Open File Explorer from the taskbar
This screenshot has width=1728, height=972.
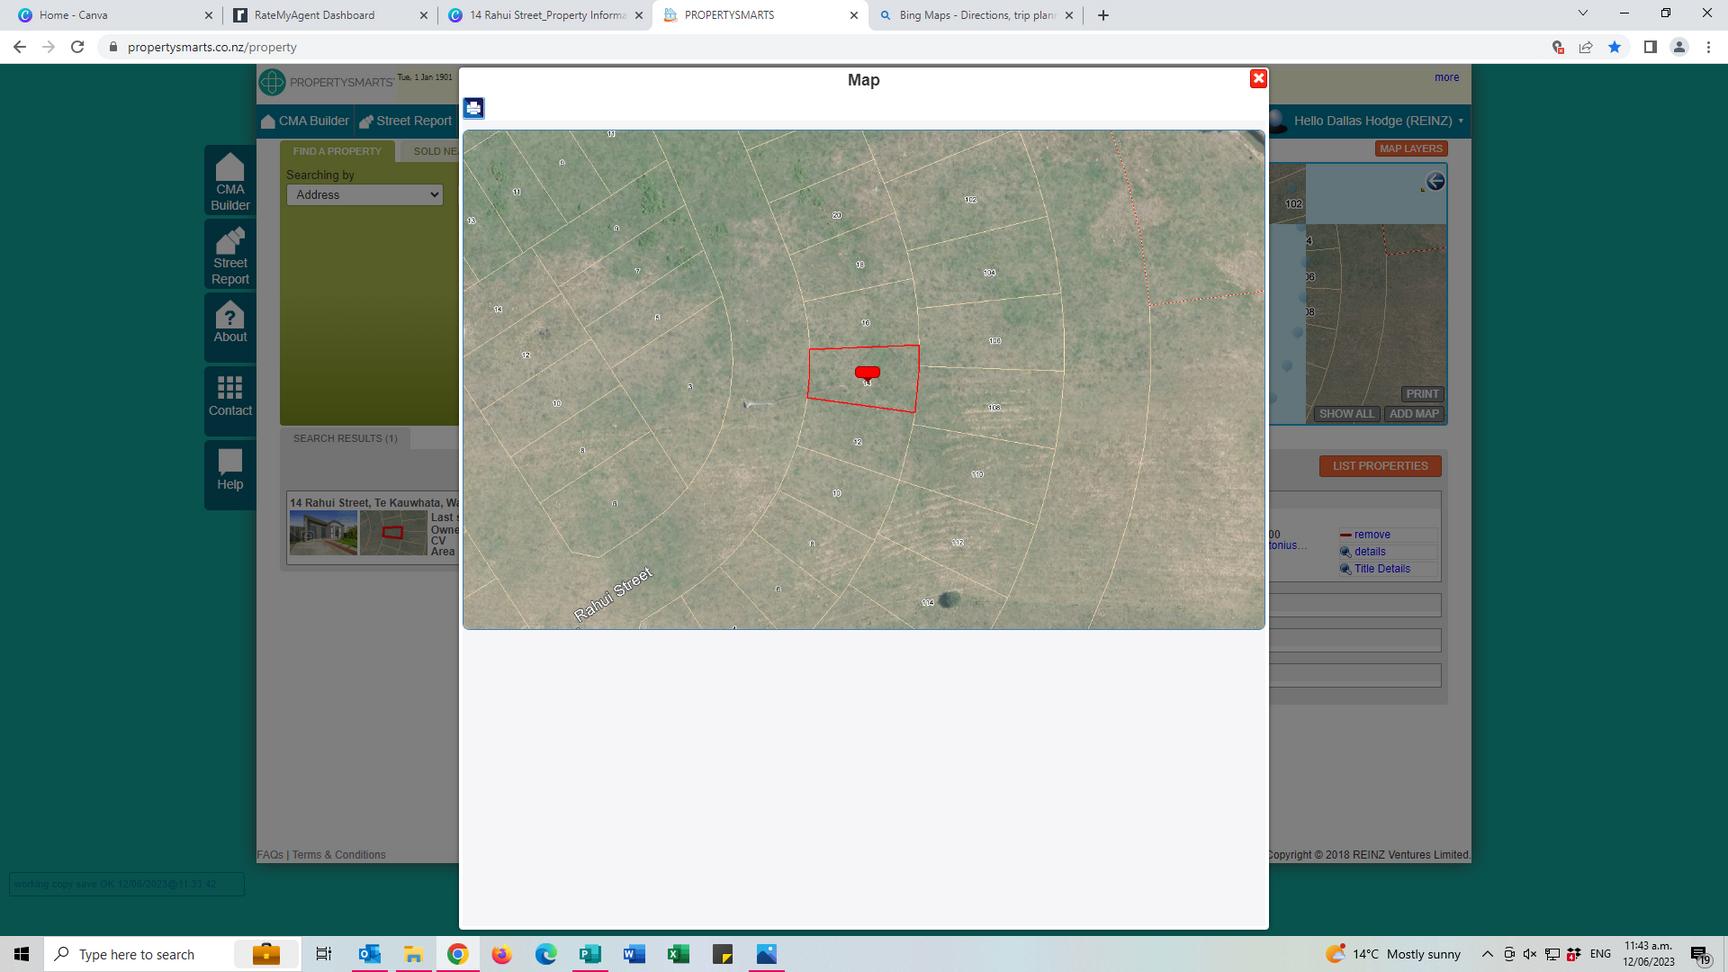point(413,954)
